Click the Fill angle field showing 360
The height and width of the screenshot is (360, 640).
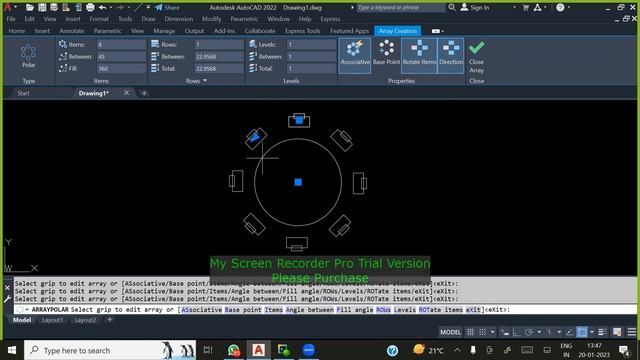(x=121, y=69)
